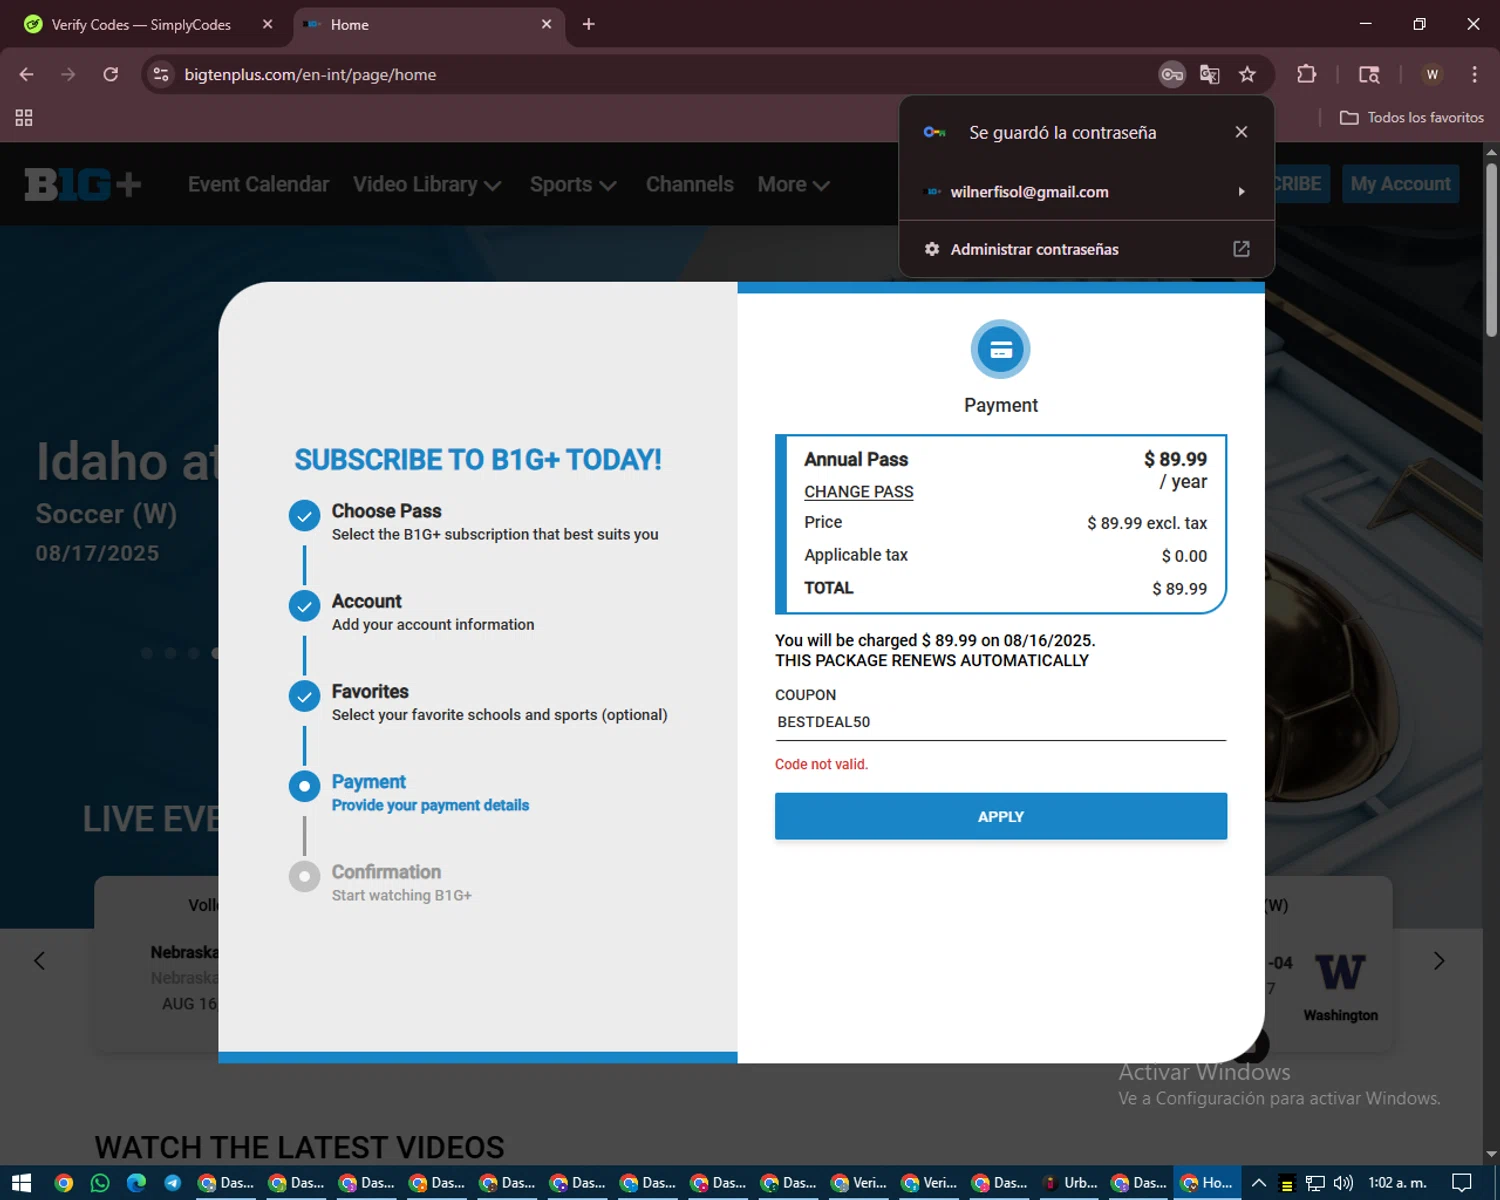1500x1200 pixels.
Task: Open Telegram from the taskbar
Action: tap(172, 1183)
